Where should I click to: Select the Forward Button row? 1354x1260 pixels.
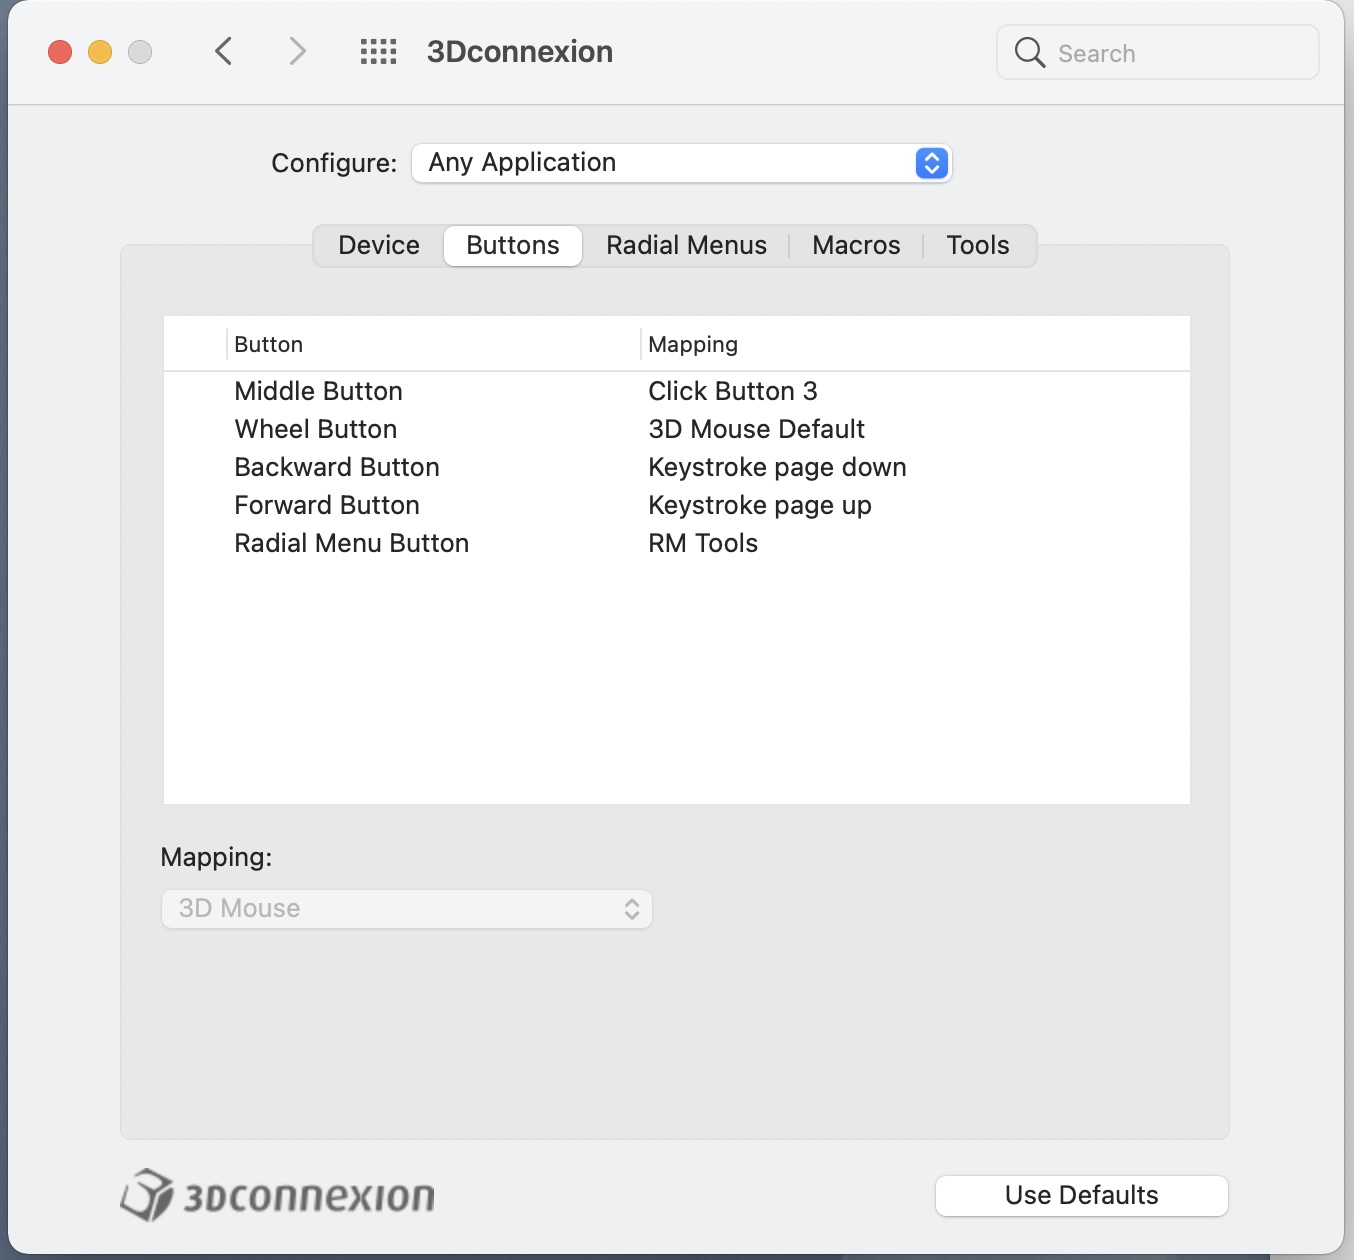pyautogui.click(x=677, y=505)
